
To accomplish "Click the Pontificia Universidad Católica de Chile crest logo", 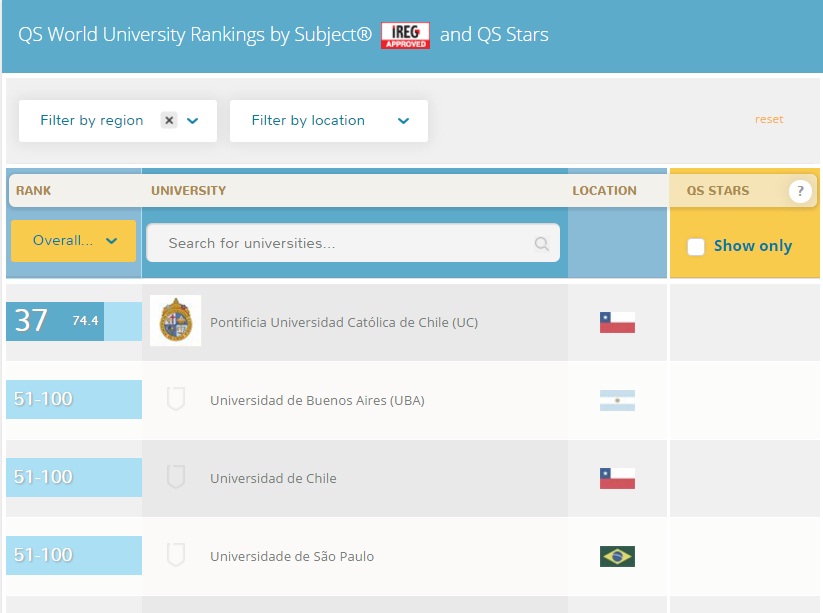I will 175,321.
